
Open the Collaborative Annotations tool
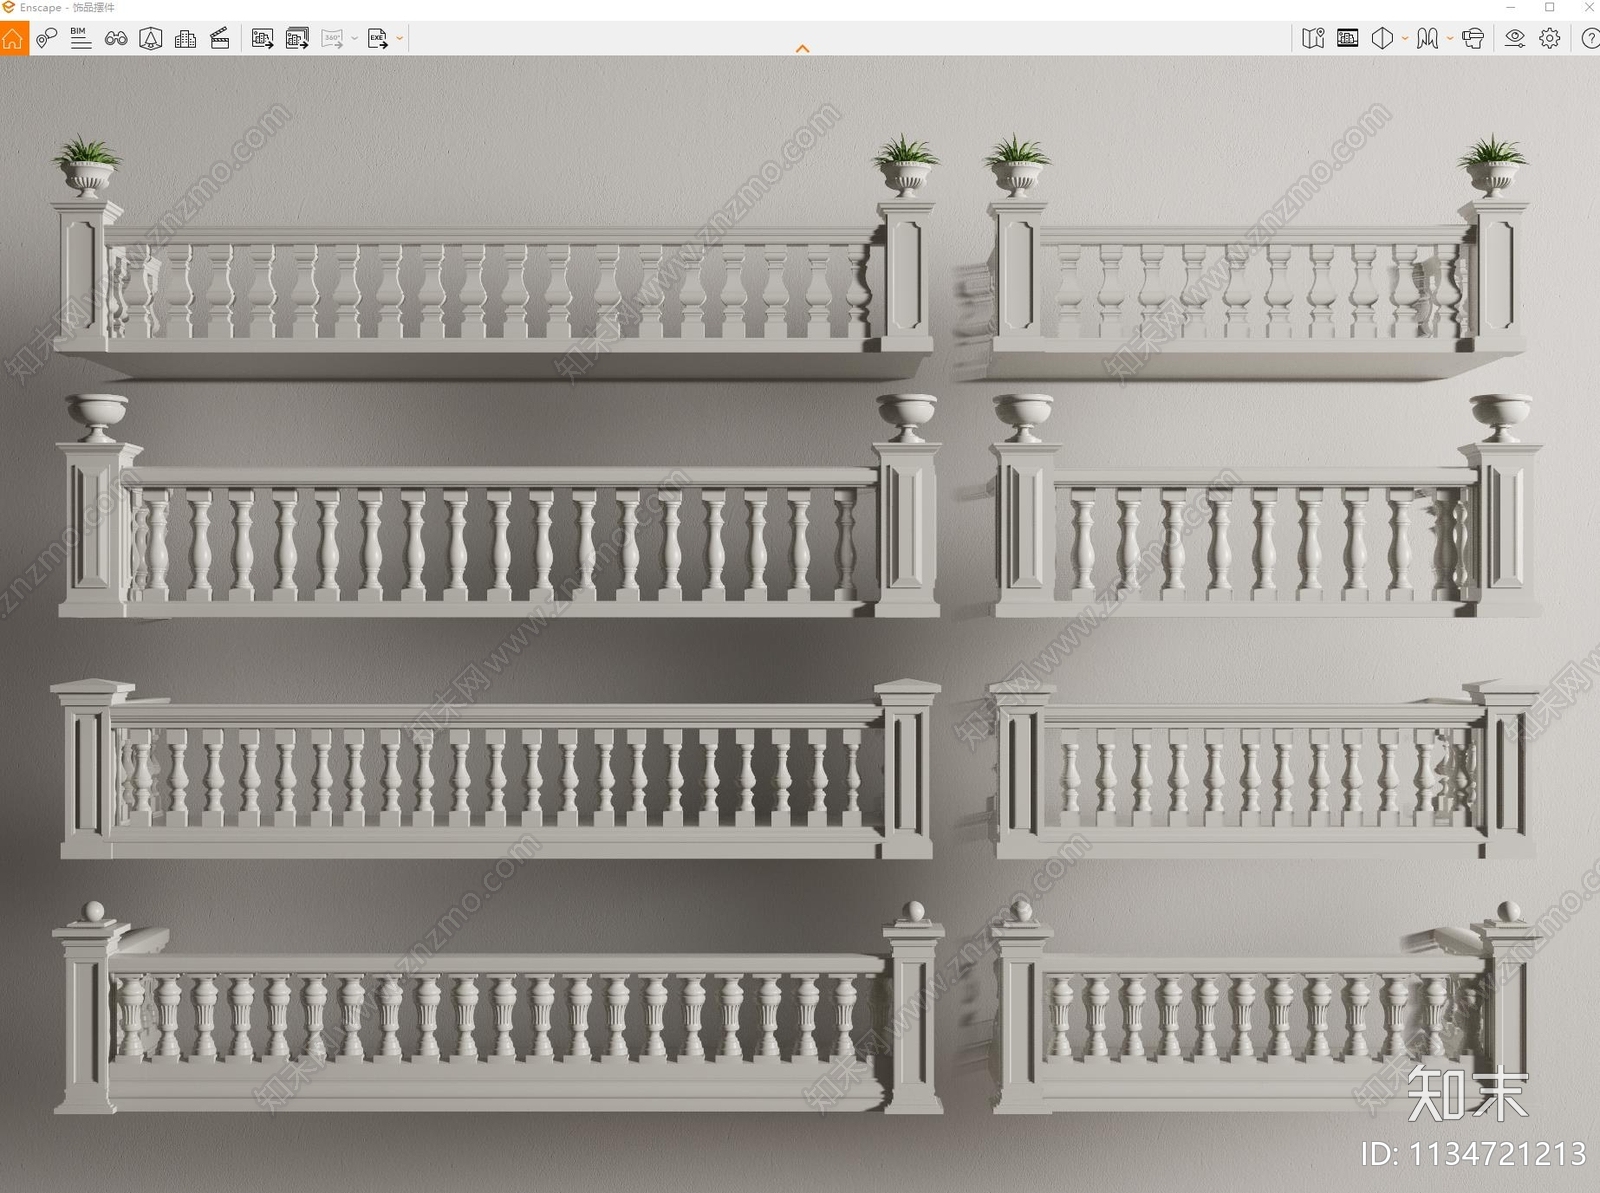[x=46, y=39]
